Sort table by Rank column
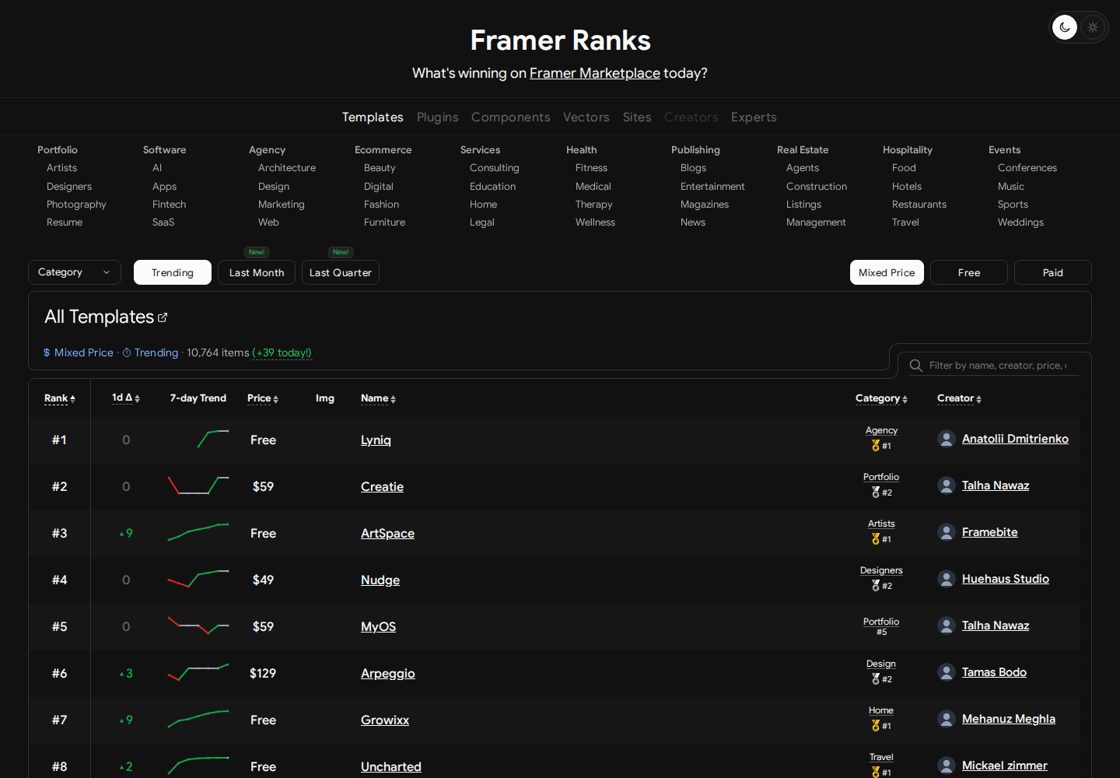Image resolution: width=1120 pixels, height=778 pixels. click(59, 399)
